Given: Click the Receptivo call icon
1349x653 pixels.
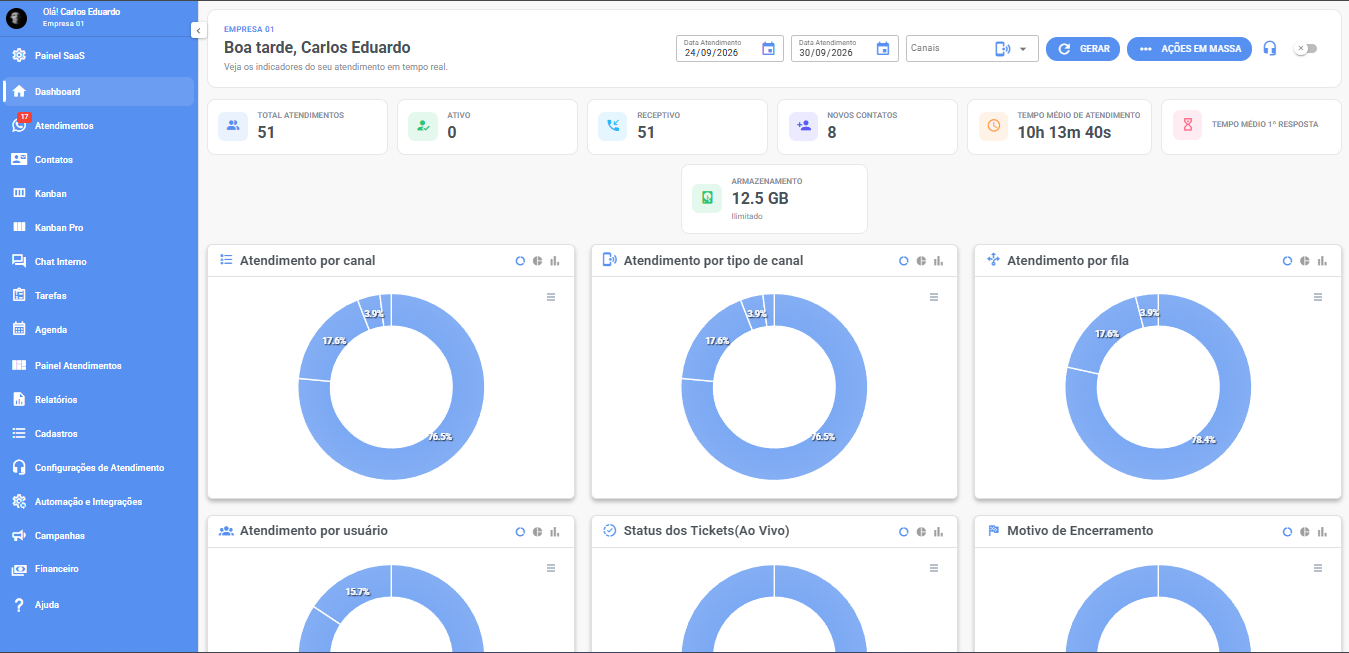Looking at the screenshot, I should coord(613,126).
